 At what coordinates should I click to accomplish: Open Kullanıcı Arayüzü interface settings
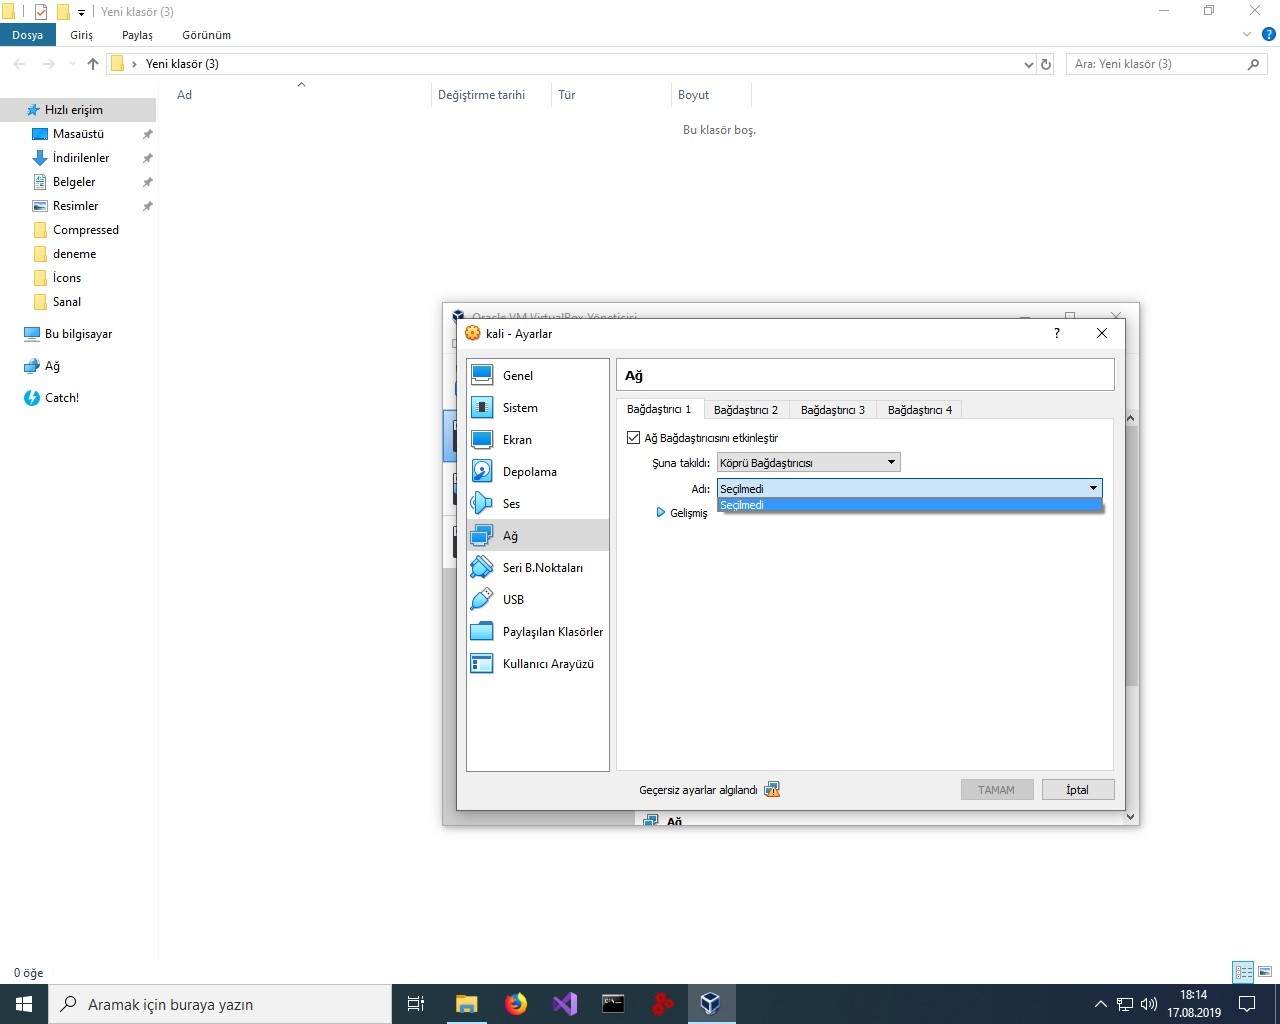click(538, 663)
